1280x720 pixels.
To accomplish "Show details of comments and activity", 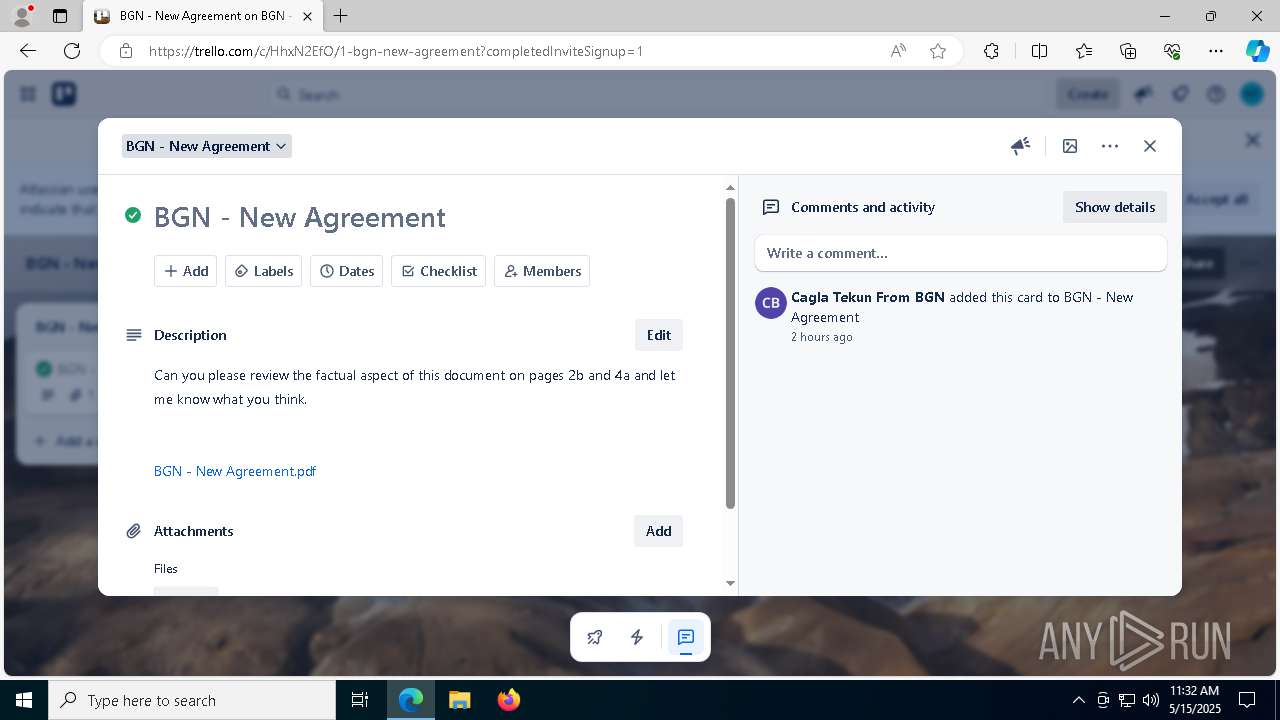I will (1115, 207).
